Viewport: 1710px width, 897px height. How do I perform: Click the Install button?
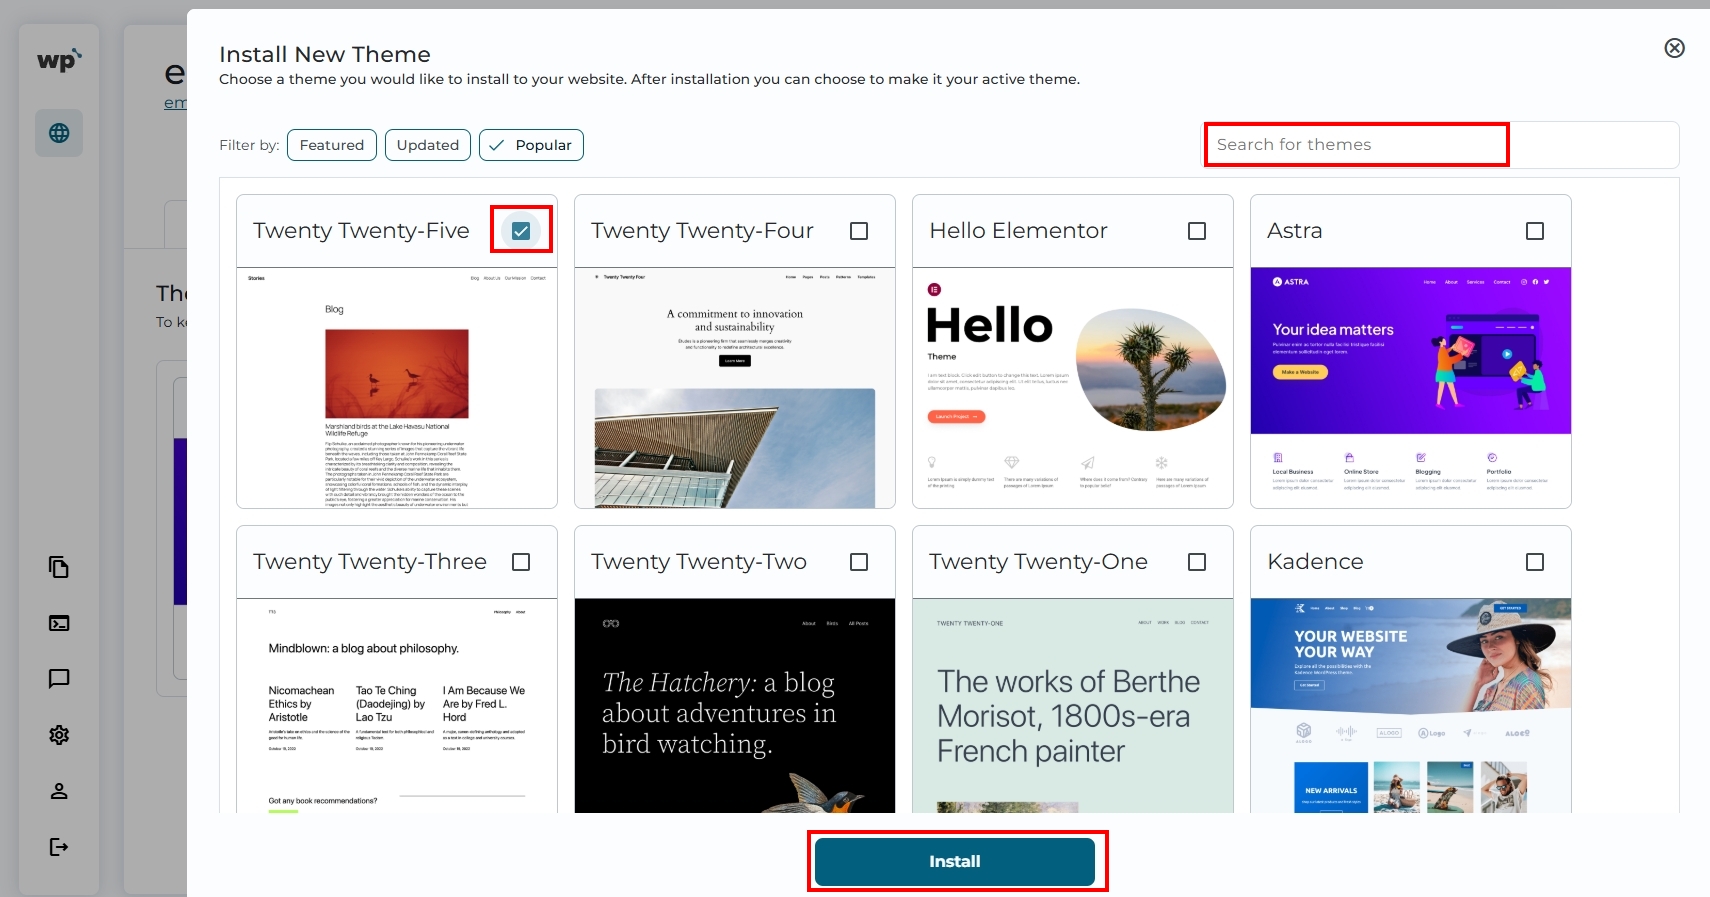click(955, 862)
